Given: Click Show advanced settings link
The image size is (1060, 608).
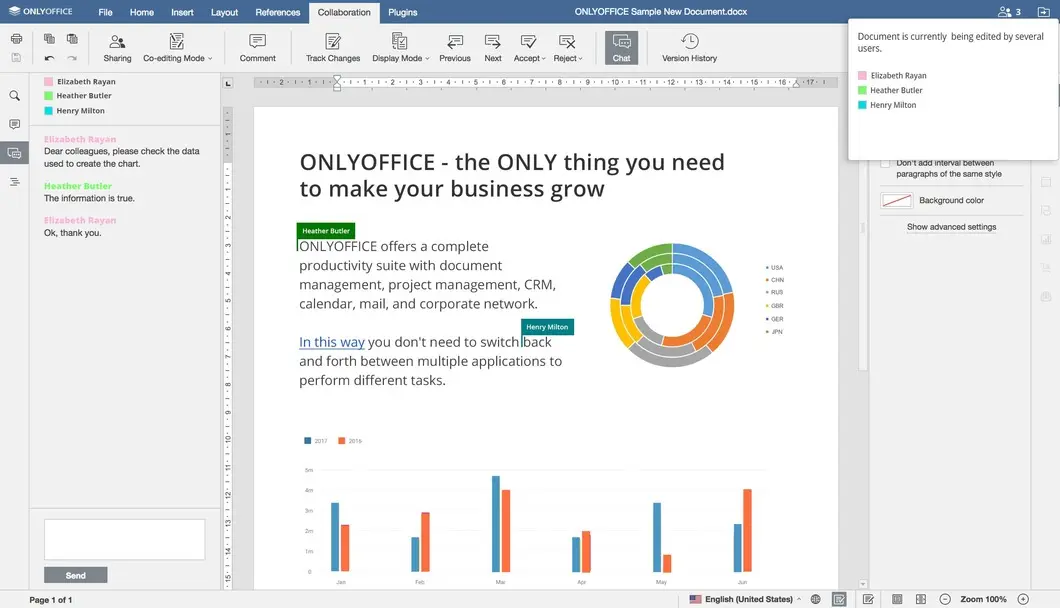Looking at the screenshot, I should 951,227.
